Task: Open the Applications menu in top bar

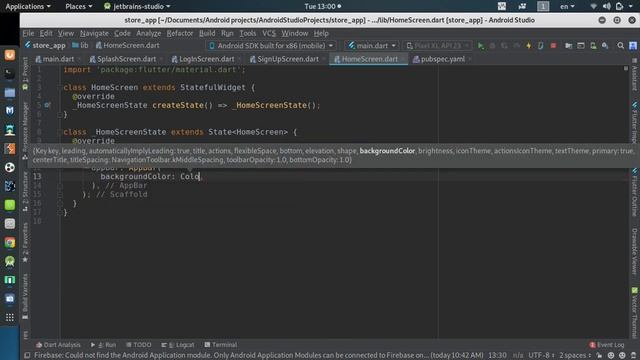Action: pos(28,6)
